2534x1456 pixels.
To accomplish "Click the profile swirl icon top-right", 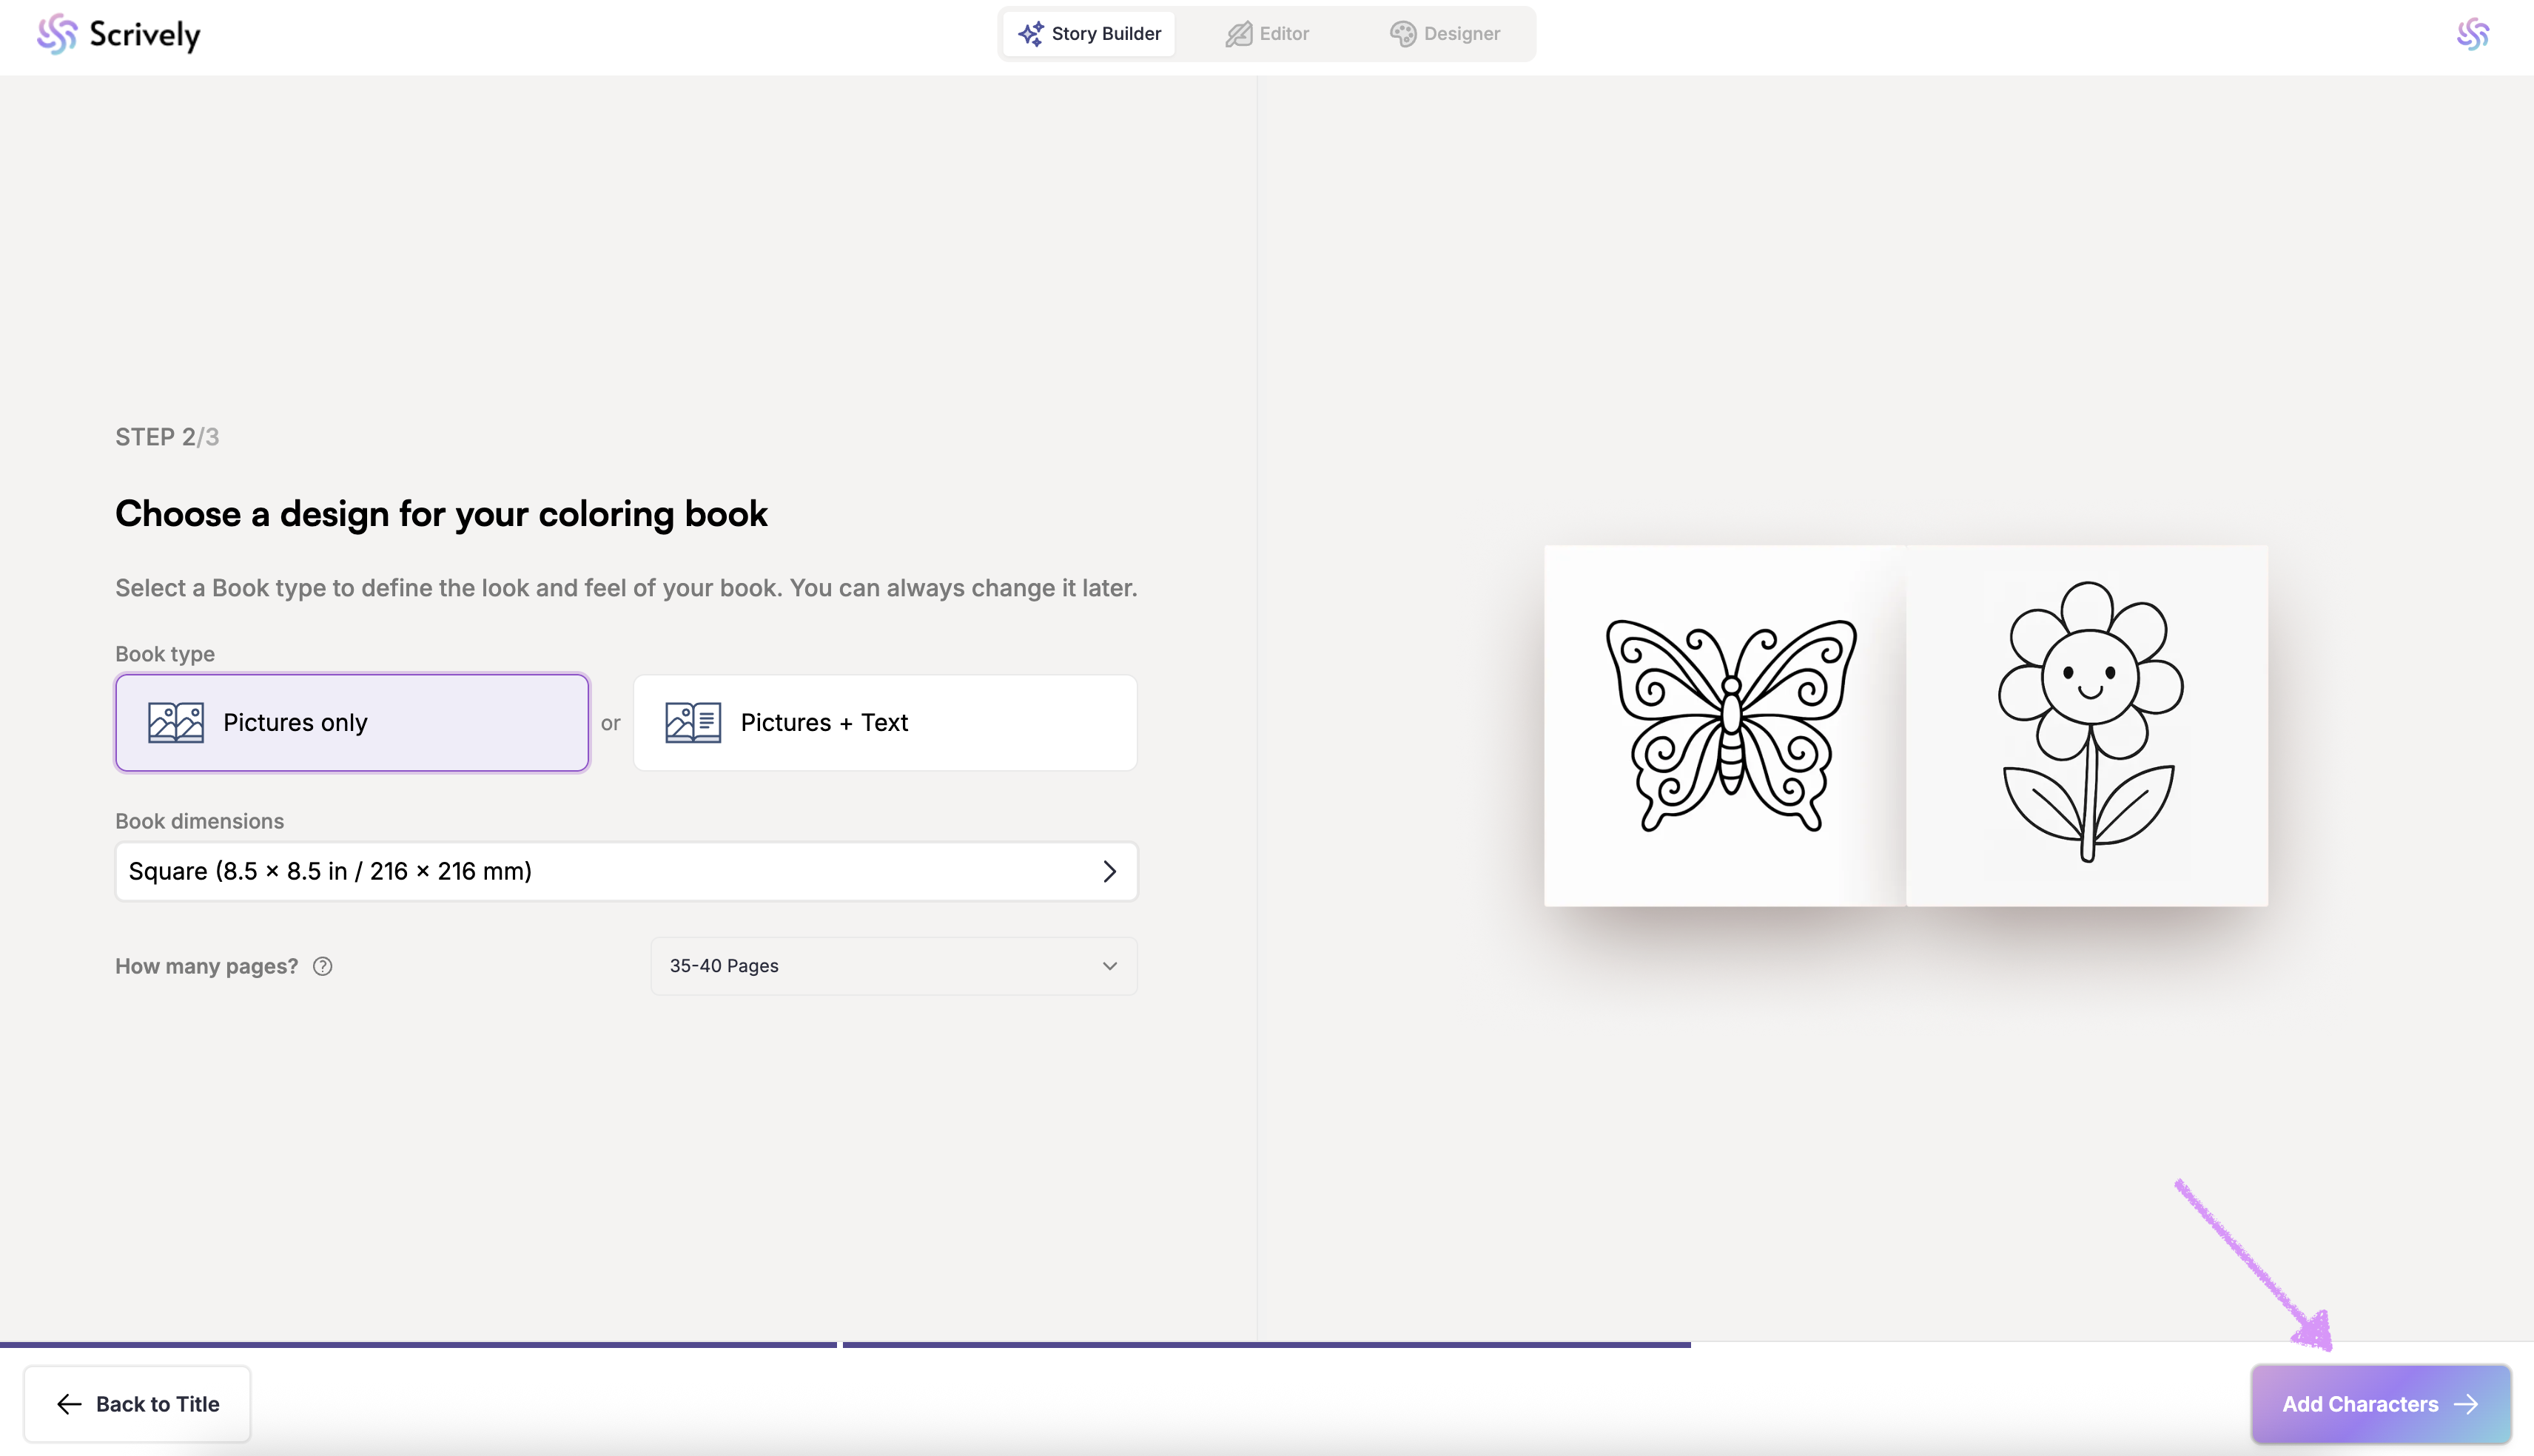I will coord(2472,34).
